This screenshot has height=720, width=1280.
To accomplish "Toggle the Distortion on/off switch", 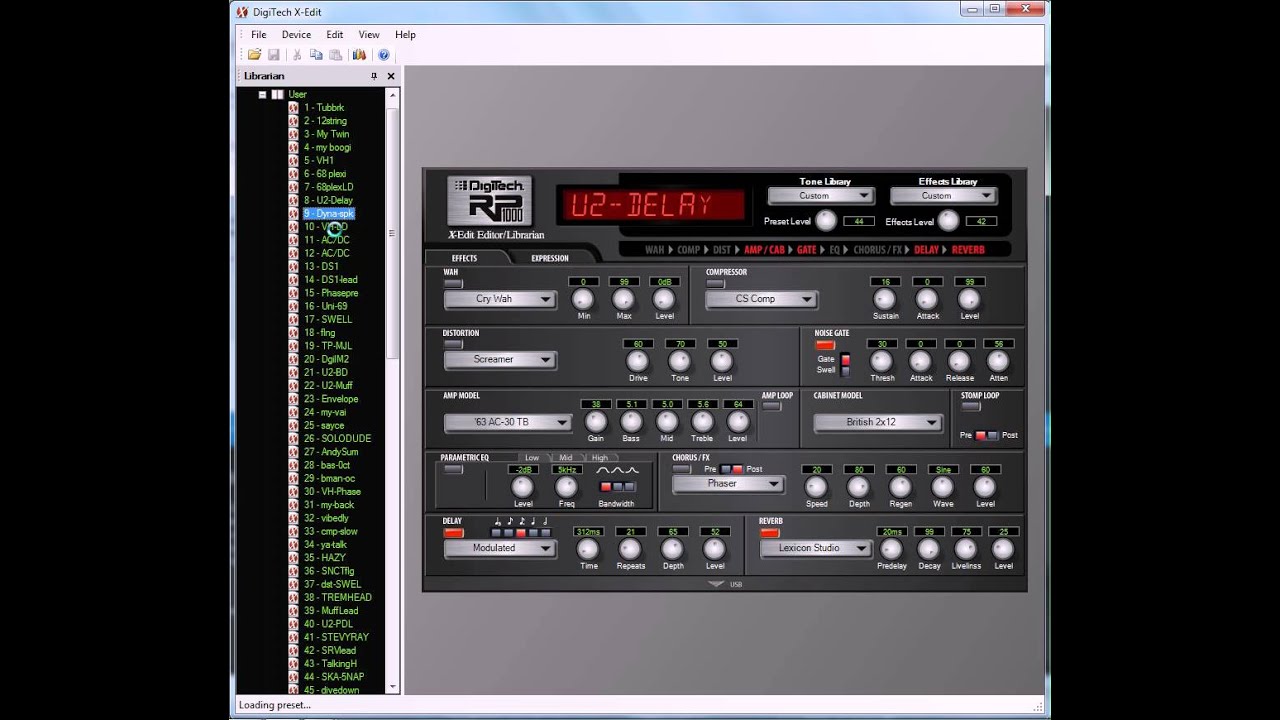I will point(453,345).
